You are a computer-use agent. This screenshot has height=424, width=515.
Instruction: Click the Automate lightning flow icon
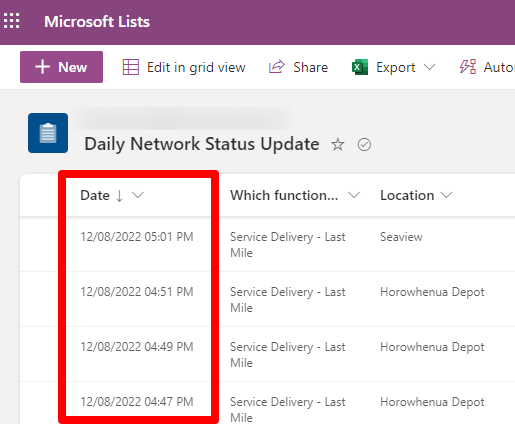468,67
